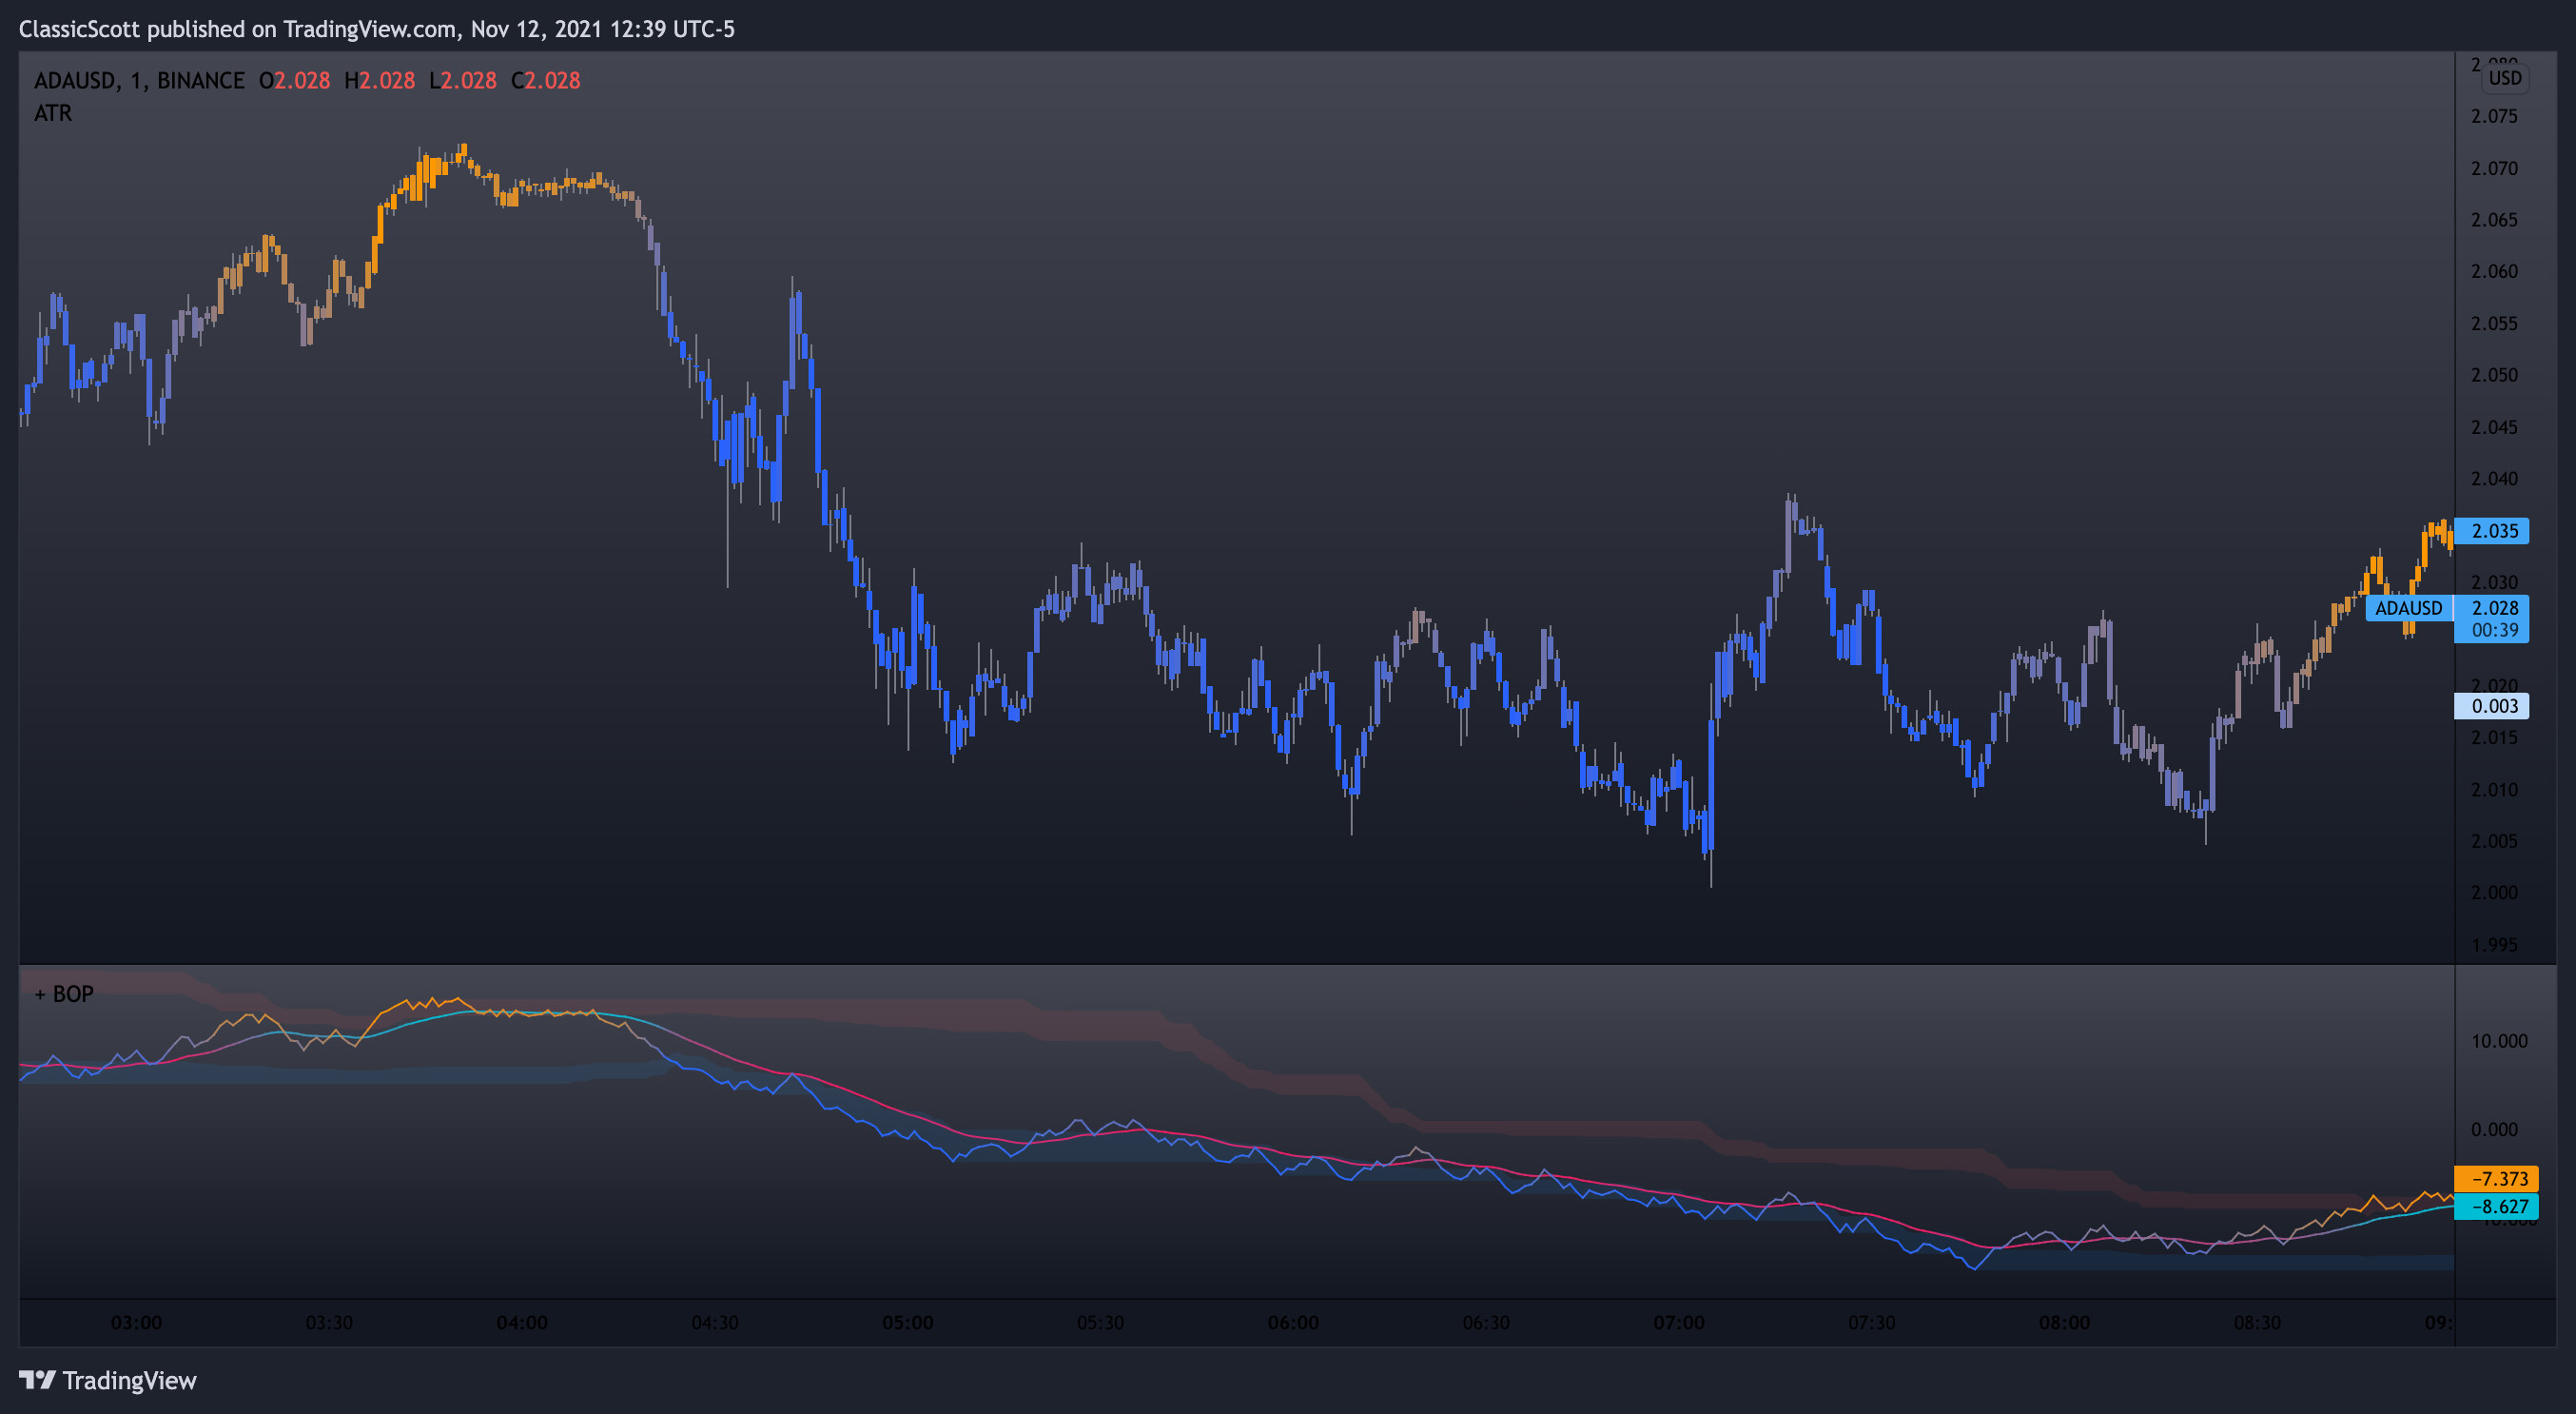2576x1414 pixels.
Task: Click the close value C2.028
Action: click(x=546, y=81)
